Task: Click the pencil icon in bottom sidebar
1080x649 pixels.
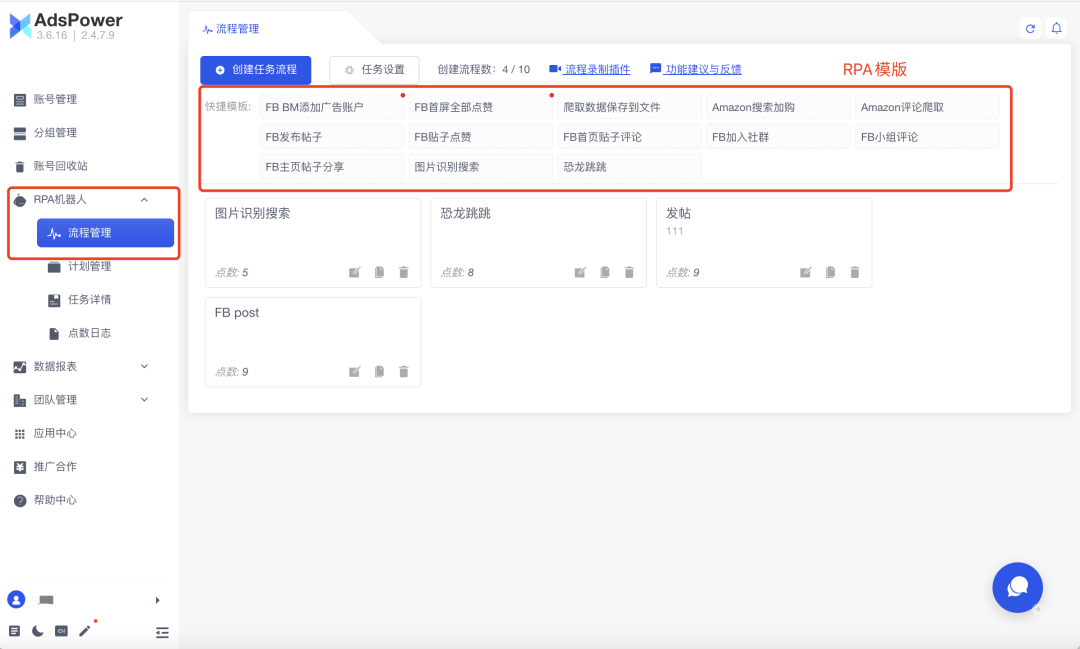Action: pos(85,631)
